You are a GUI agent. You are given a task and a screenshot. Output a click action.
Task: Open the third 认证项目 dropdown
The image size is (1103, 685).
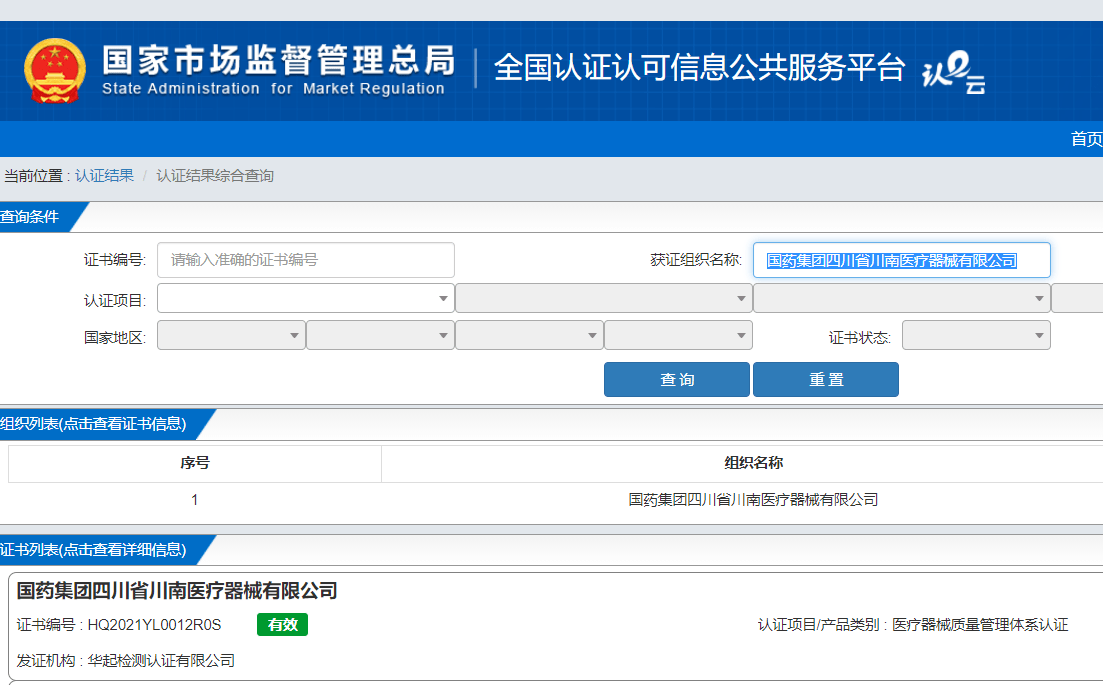[x=902, y=298]
